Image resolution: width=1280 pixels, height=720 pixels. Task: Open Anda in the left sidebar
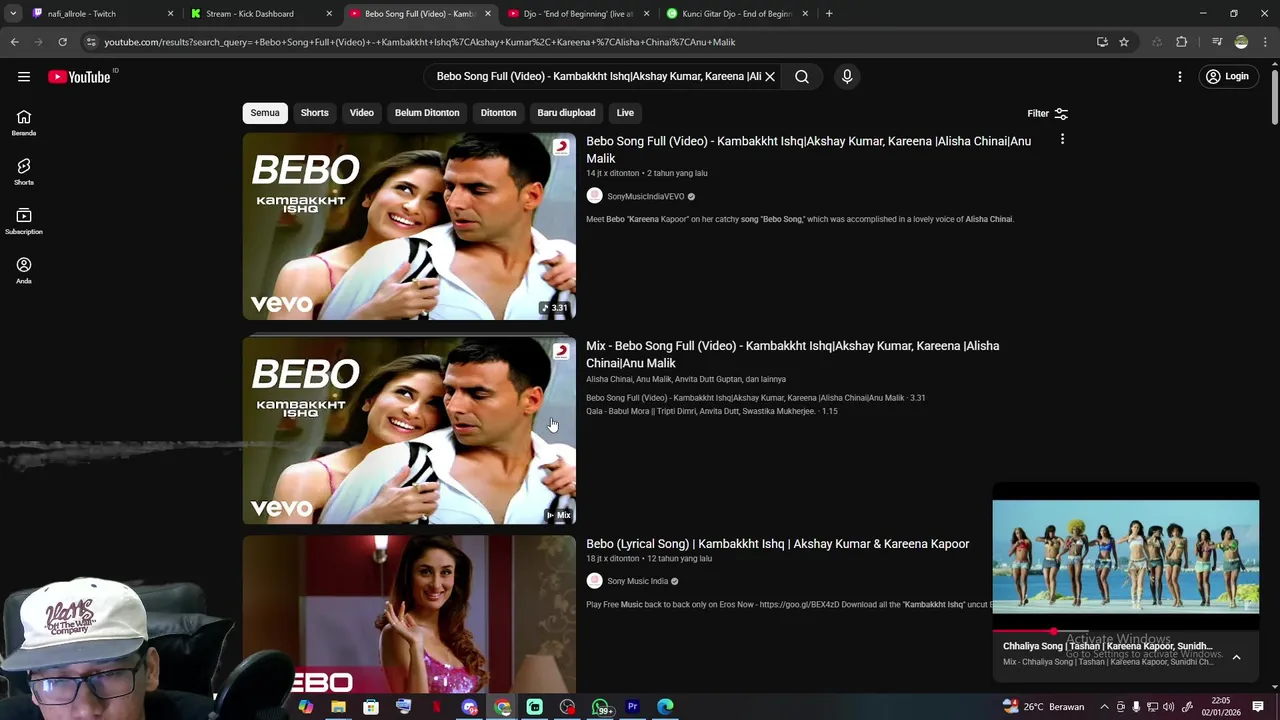pyautogui.click(x=24, y=270)
